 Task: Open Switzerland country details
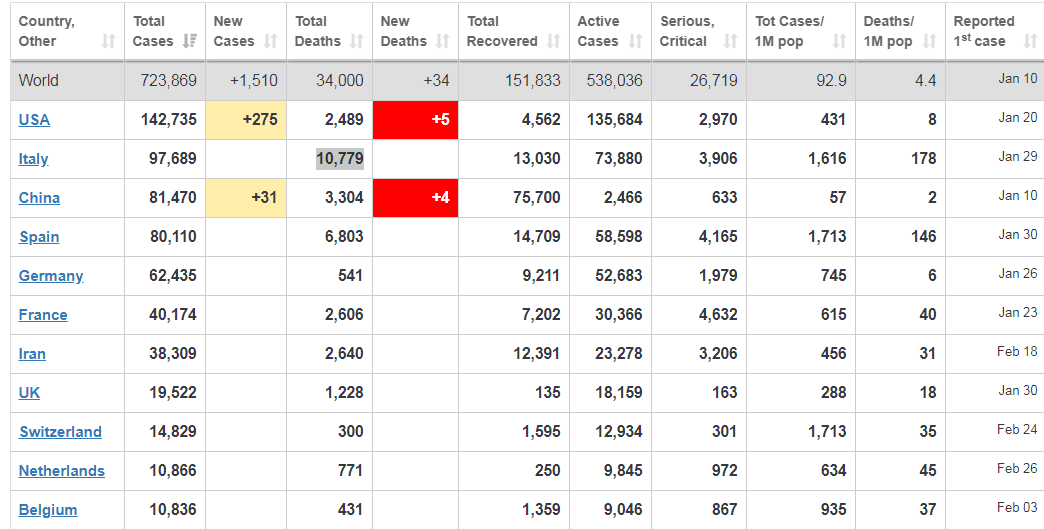pos(60,432)
